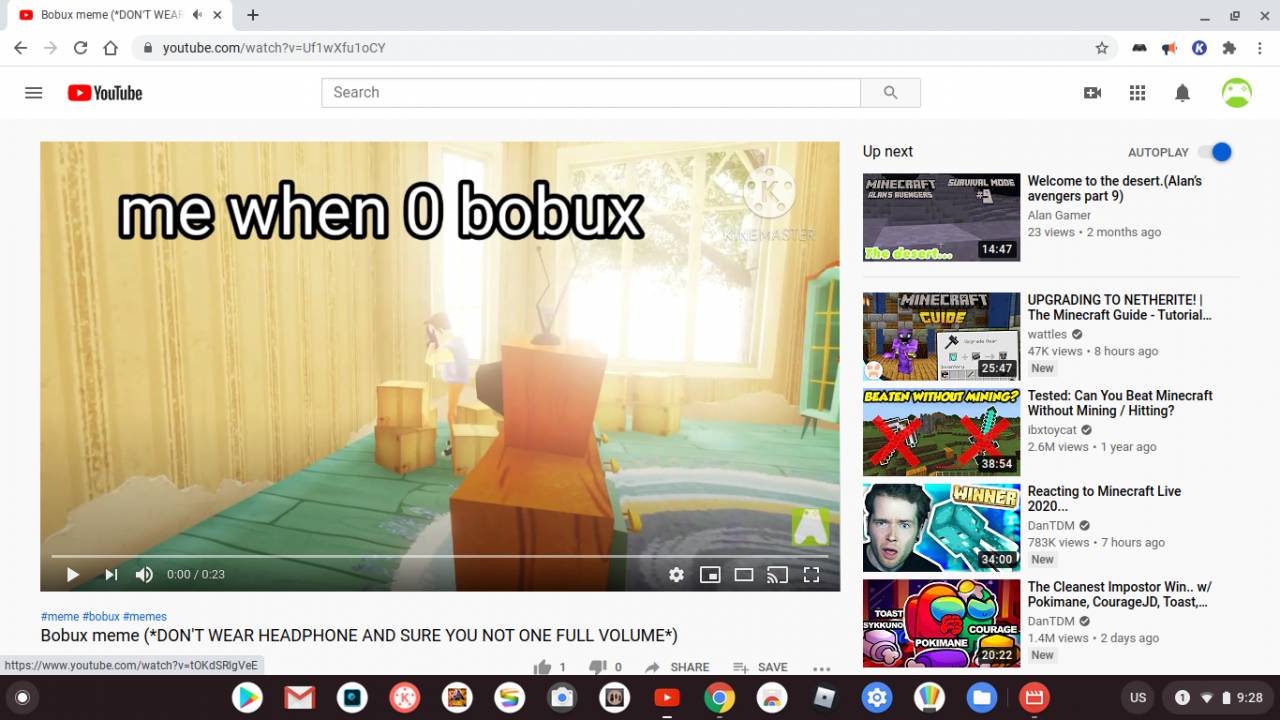The image size is (1280, 720).
Task: Skip to the next video in player
Action: pos(110,574)
